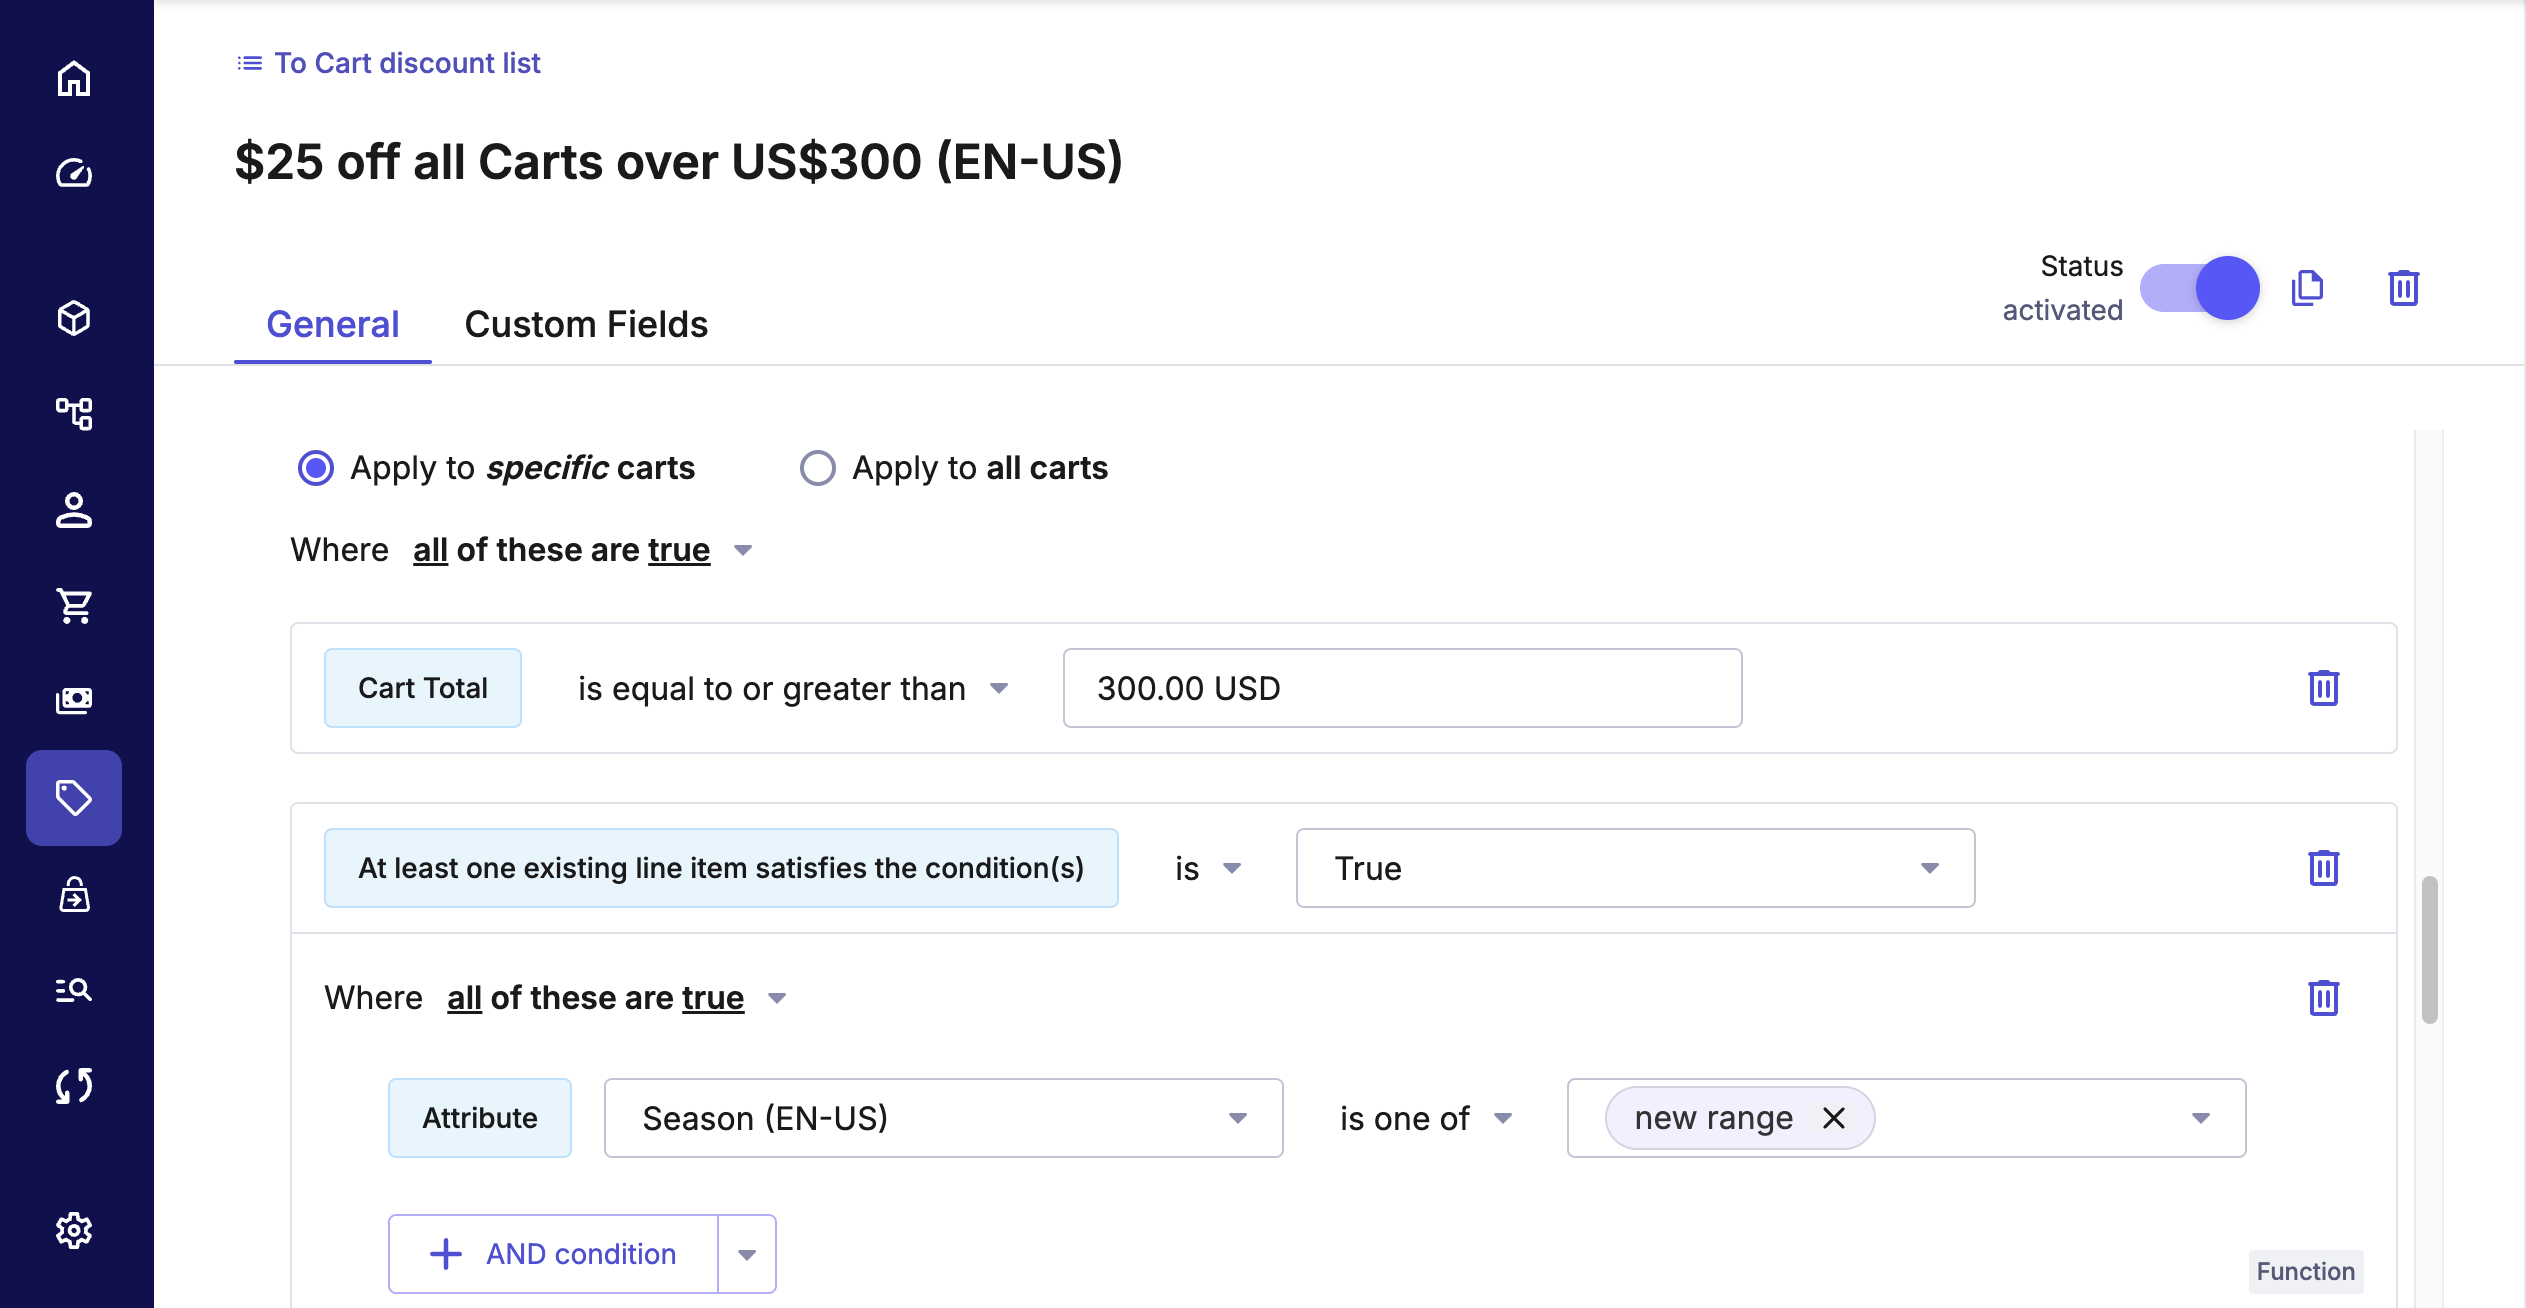The height and width of the screenshot is (1308, 2526).
Task: Toggle the Status activated switch
Action: coord(2199,288)
